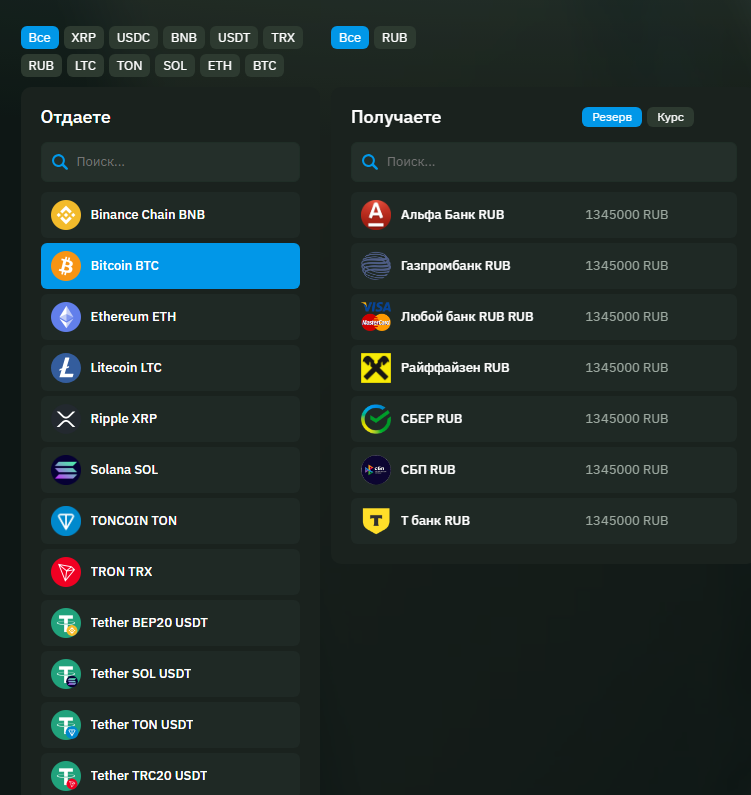Click the Газпромбанк RUB label
The width and height of the screenshot is (751, 795).
click(455, 266)
